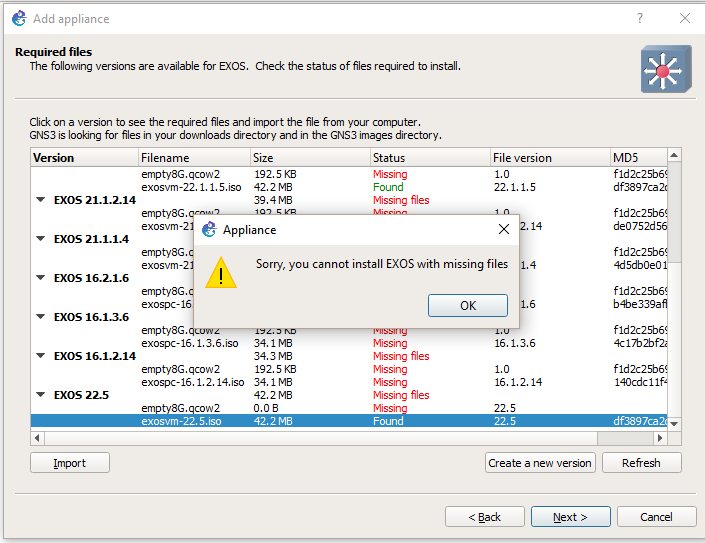The image size is (705, 543).
Task: Click the File version column header
Action: click(550, 158)
